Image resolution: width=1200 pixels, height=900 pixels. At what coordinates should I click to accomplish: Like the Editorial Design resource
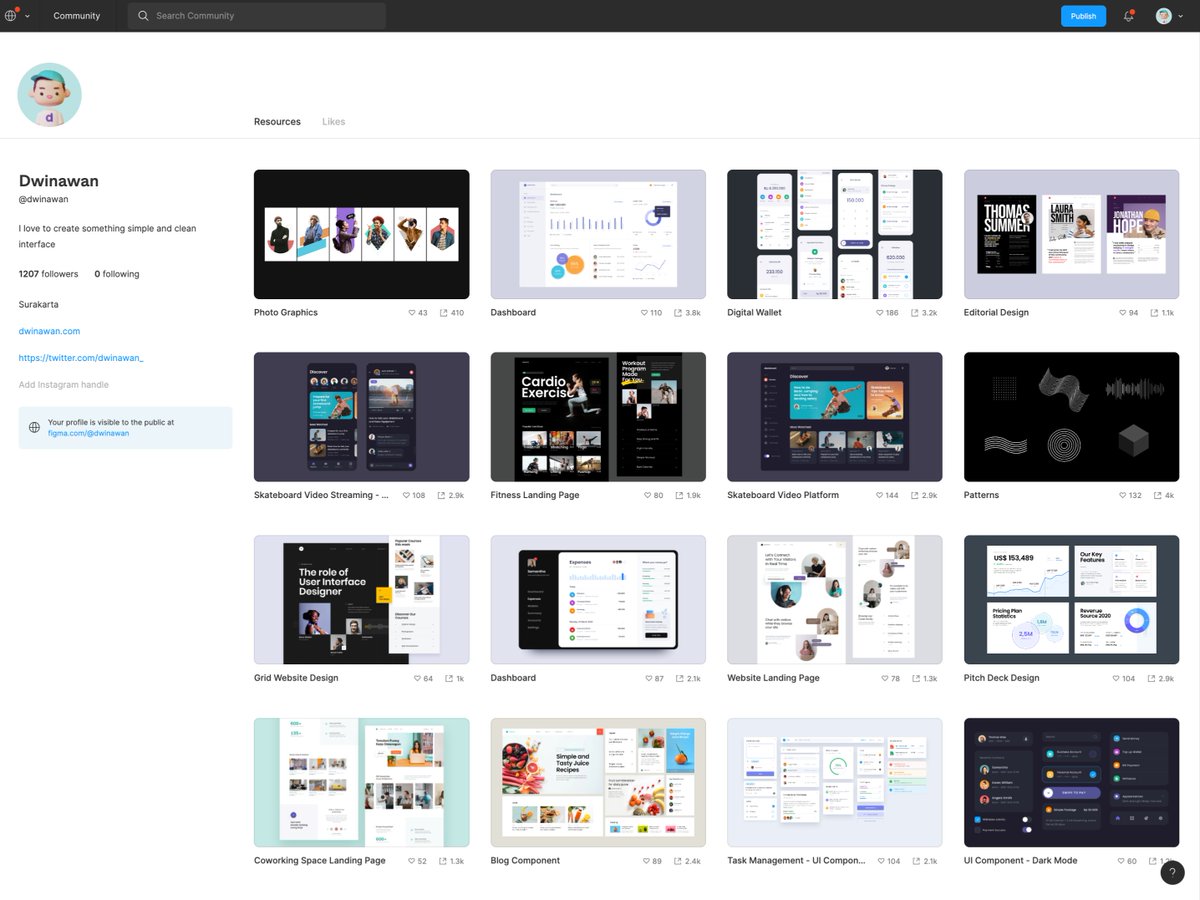1122,313
